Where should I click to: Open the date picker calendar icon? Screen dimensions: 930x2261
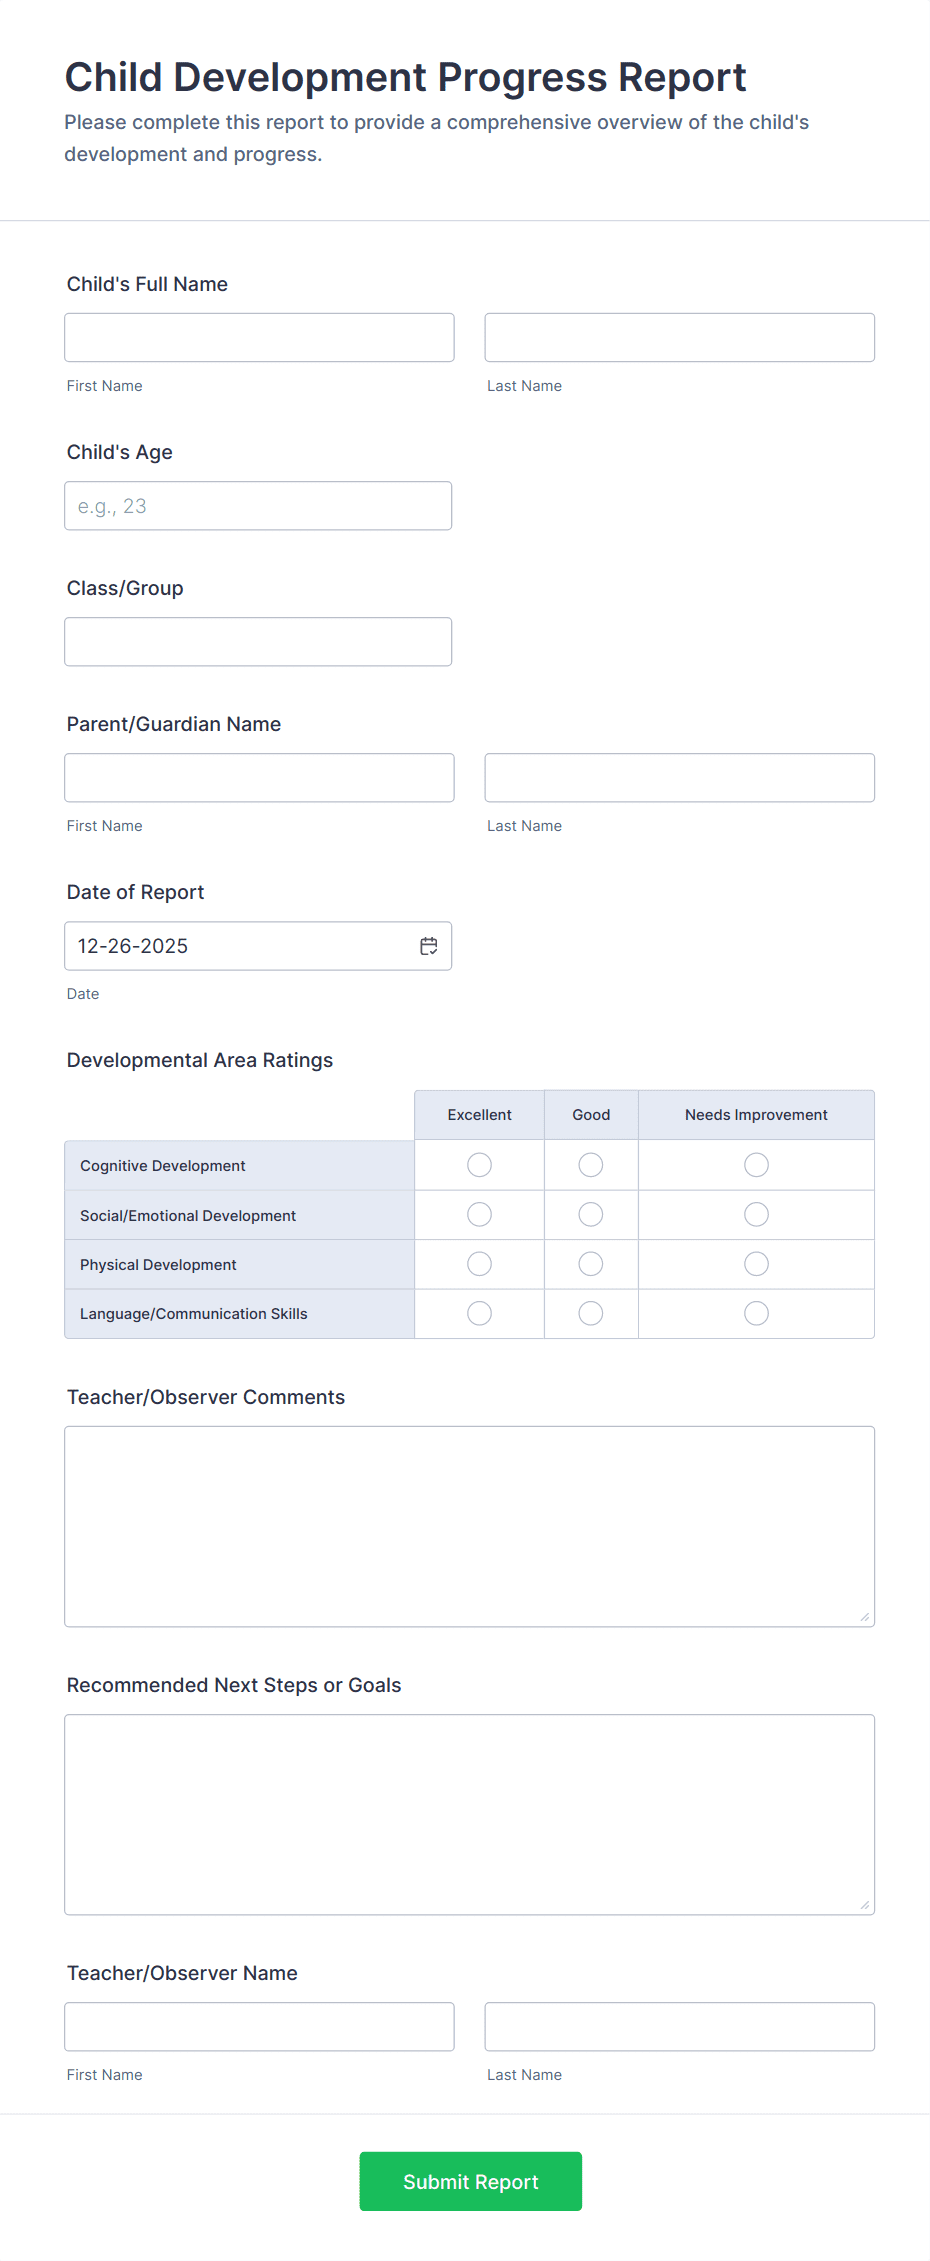[x=428, y=945]
